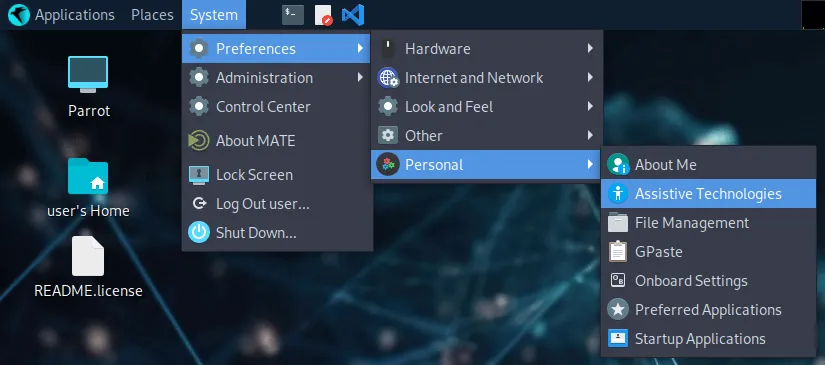
Task: Click the Control Center gear icon
Action: point(198,107)
